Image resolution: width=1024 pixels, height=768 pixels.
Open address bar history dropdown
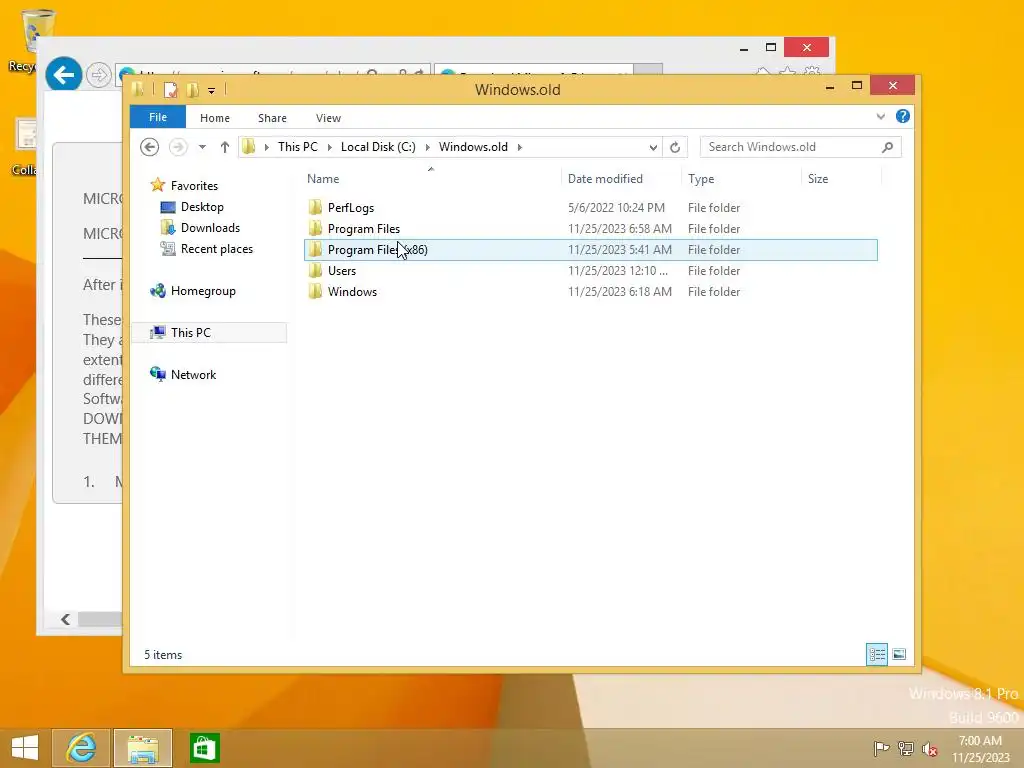click(652, 148)
